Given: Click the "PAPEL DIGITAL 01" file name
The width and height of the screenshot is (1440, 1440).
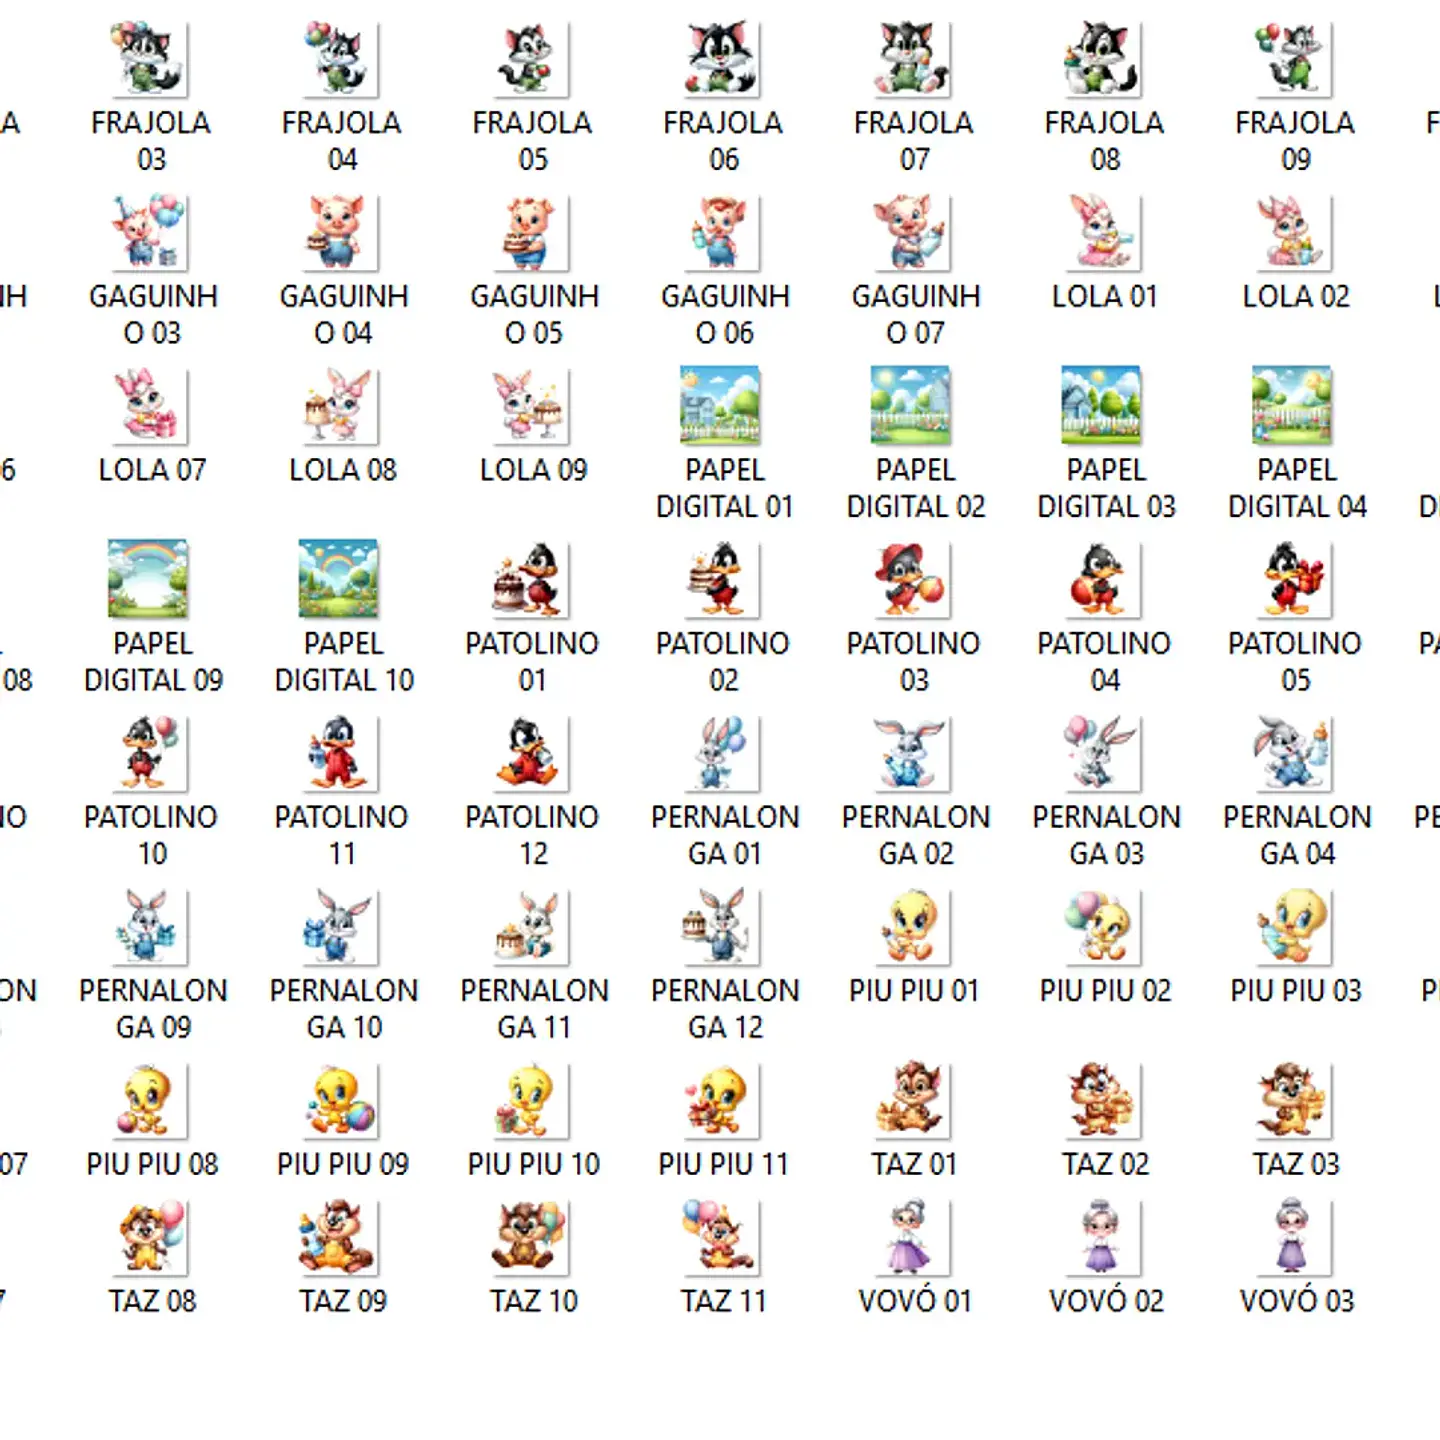Looking at the screenshot, I should [724, 488].
